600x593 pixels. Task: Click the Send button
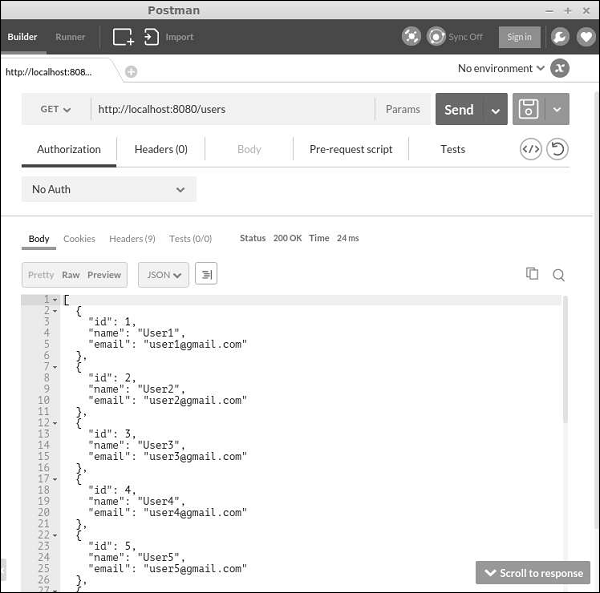(x=459, y=109)
